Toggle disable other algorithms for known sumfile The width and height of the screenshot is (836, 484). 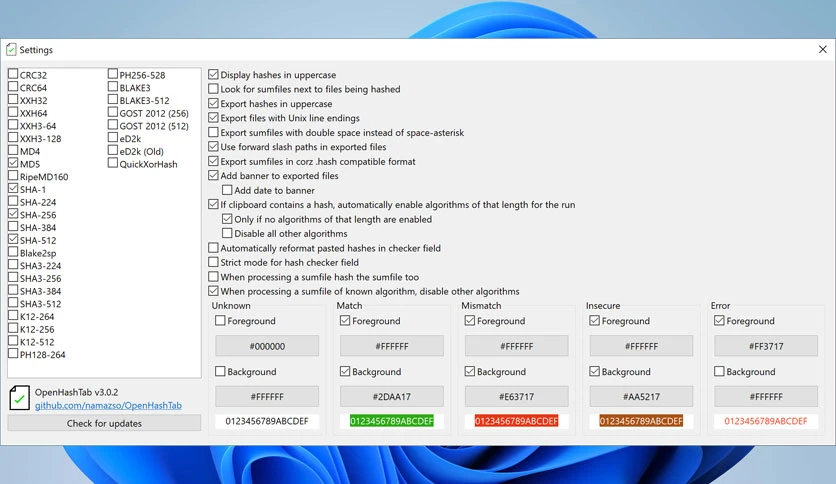coord(213,291)
